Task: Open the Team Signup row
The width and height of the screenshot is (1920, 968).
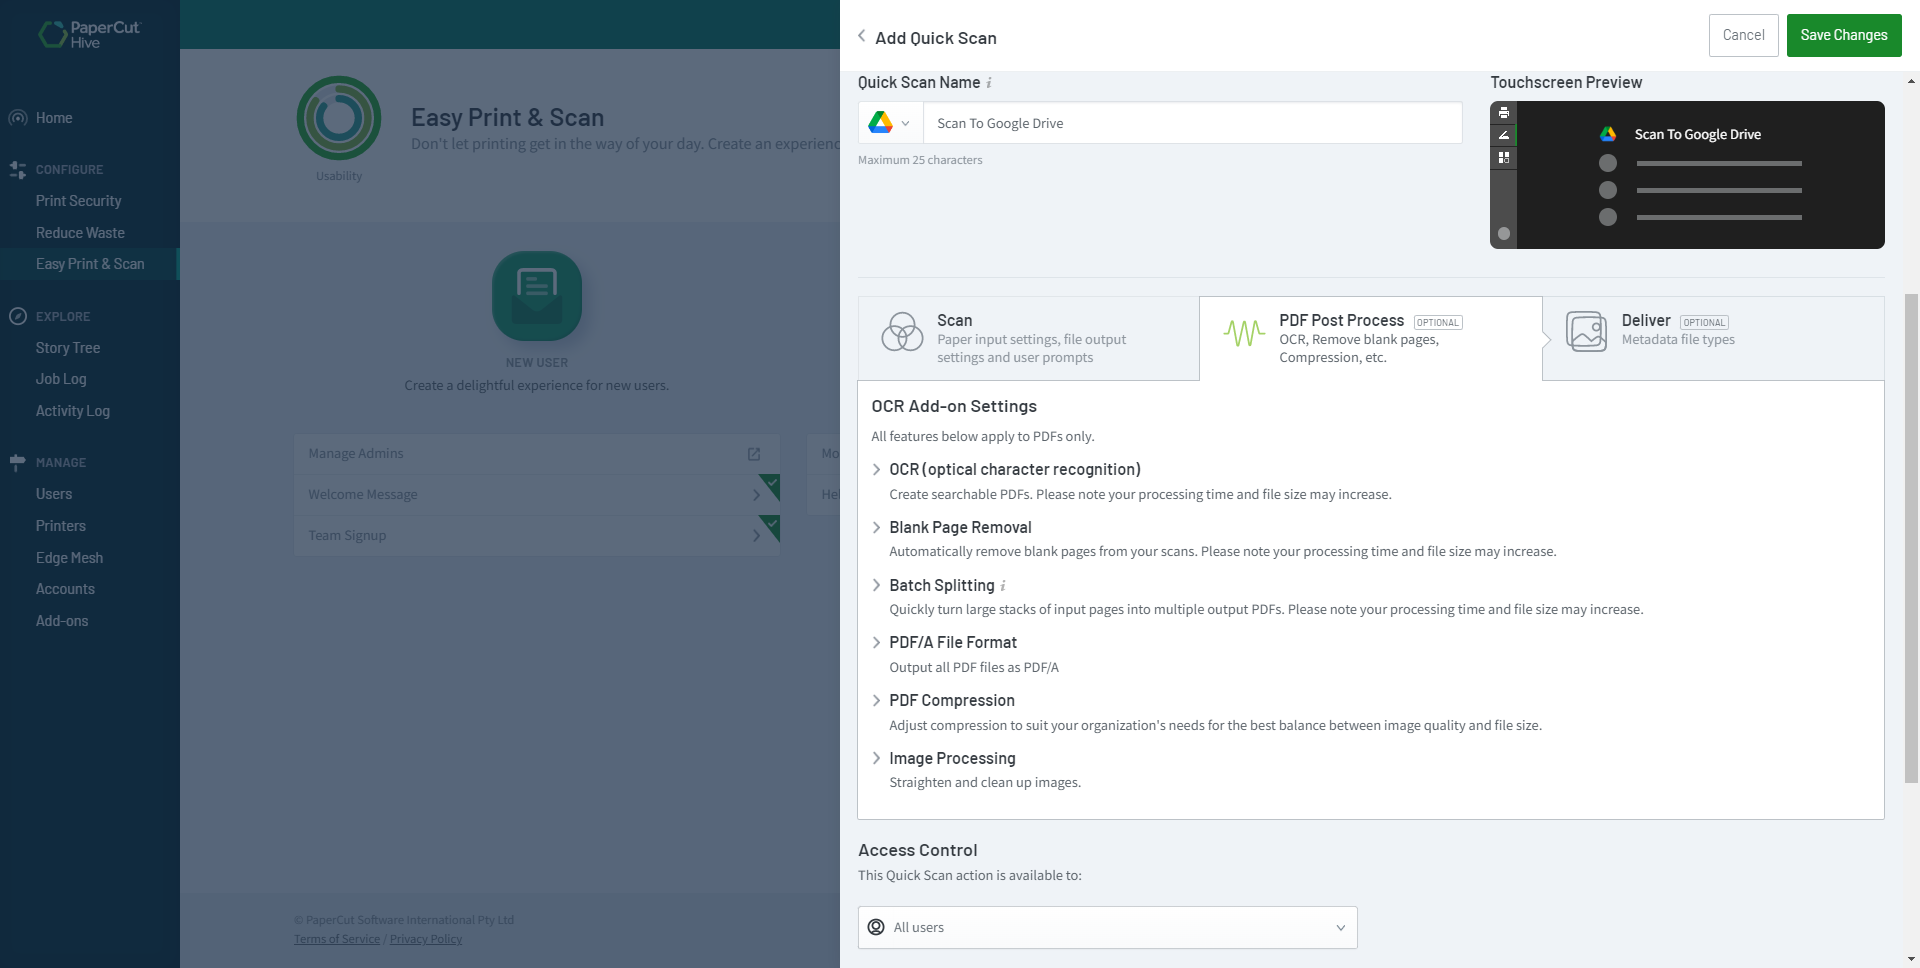Action: 537,536
